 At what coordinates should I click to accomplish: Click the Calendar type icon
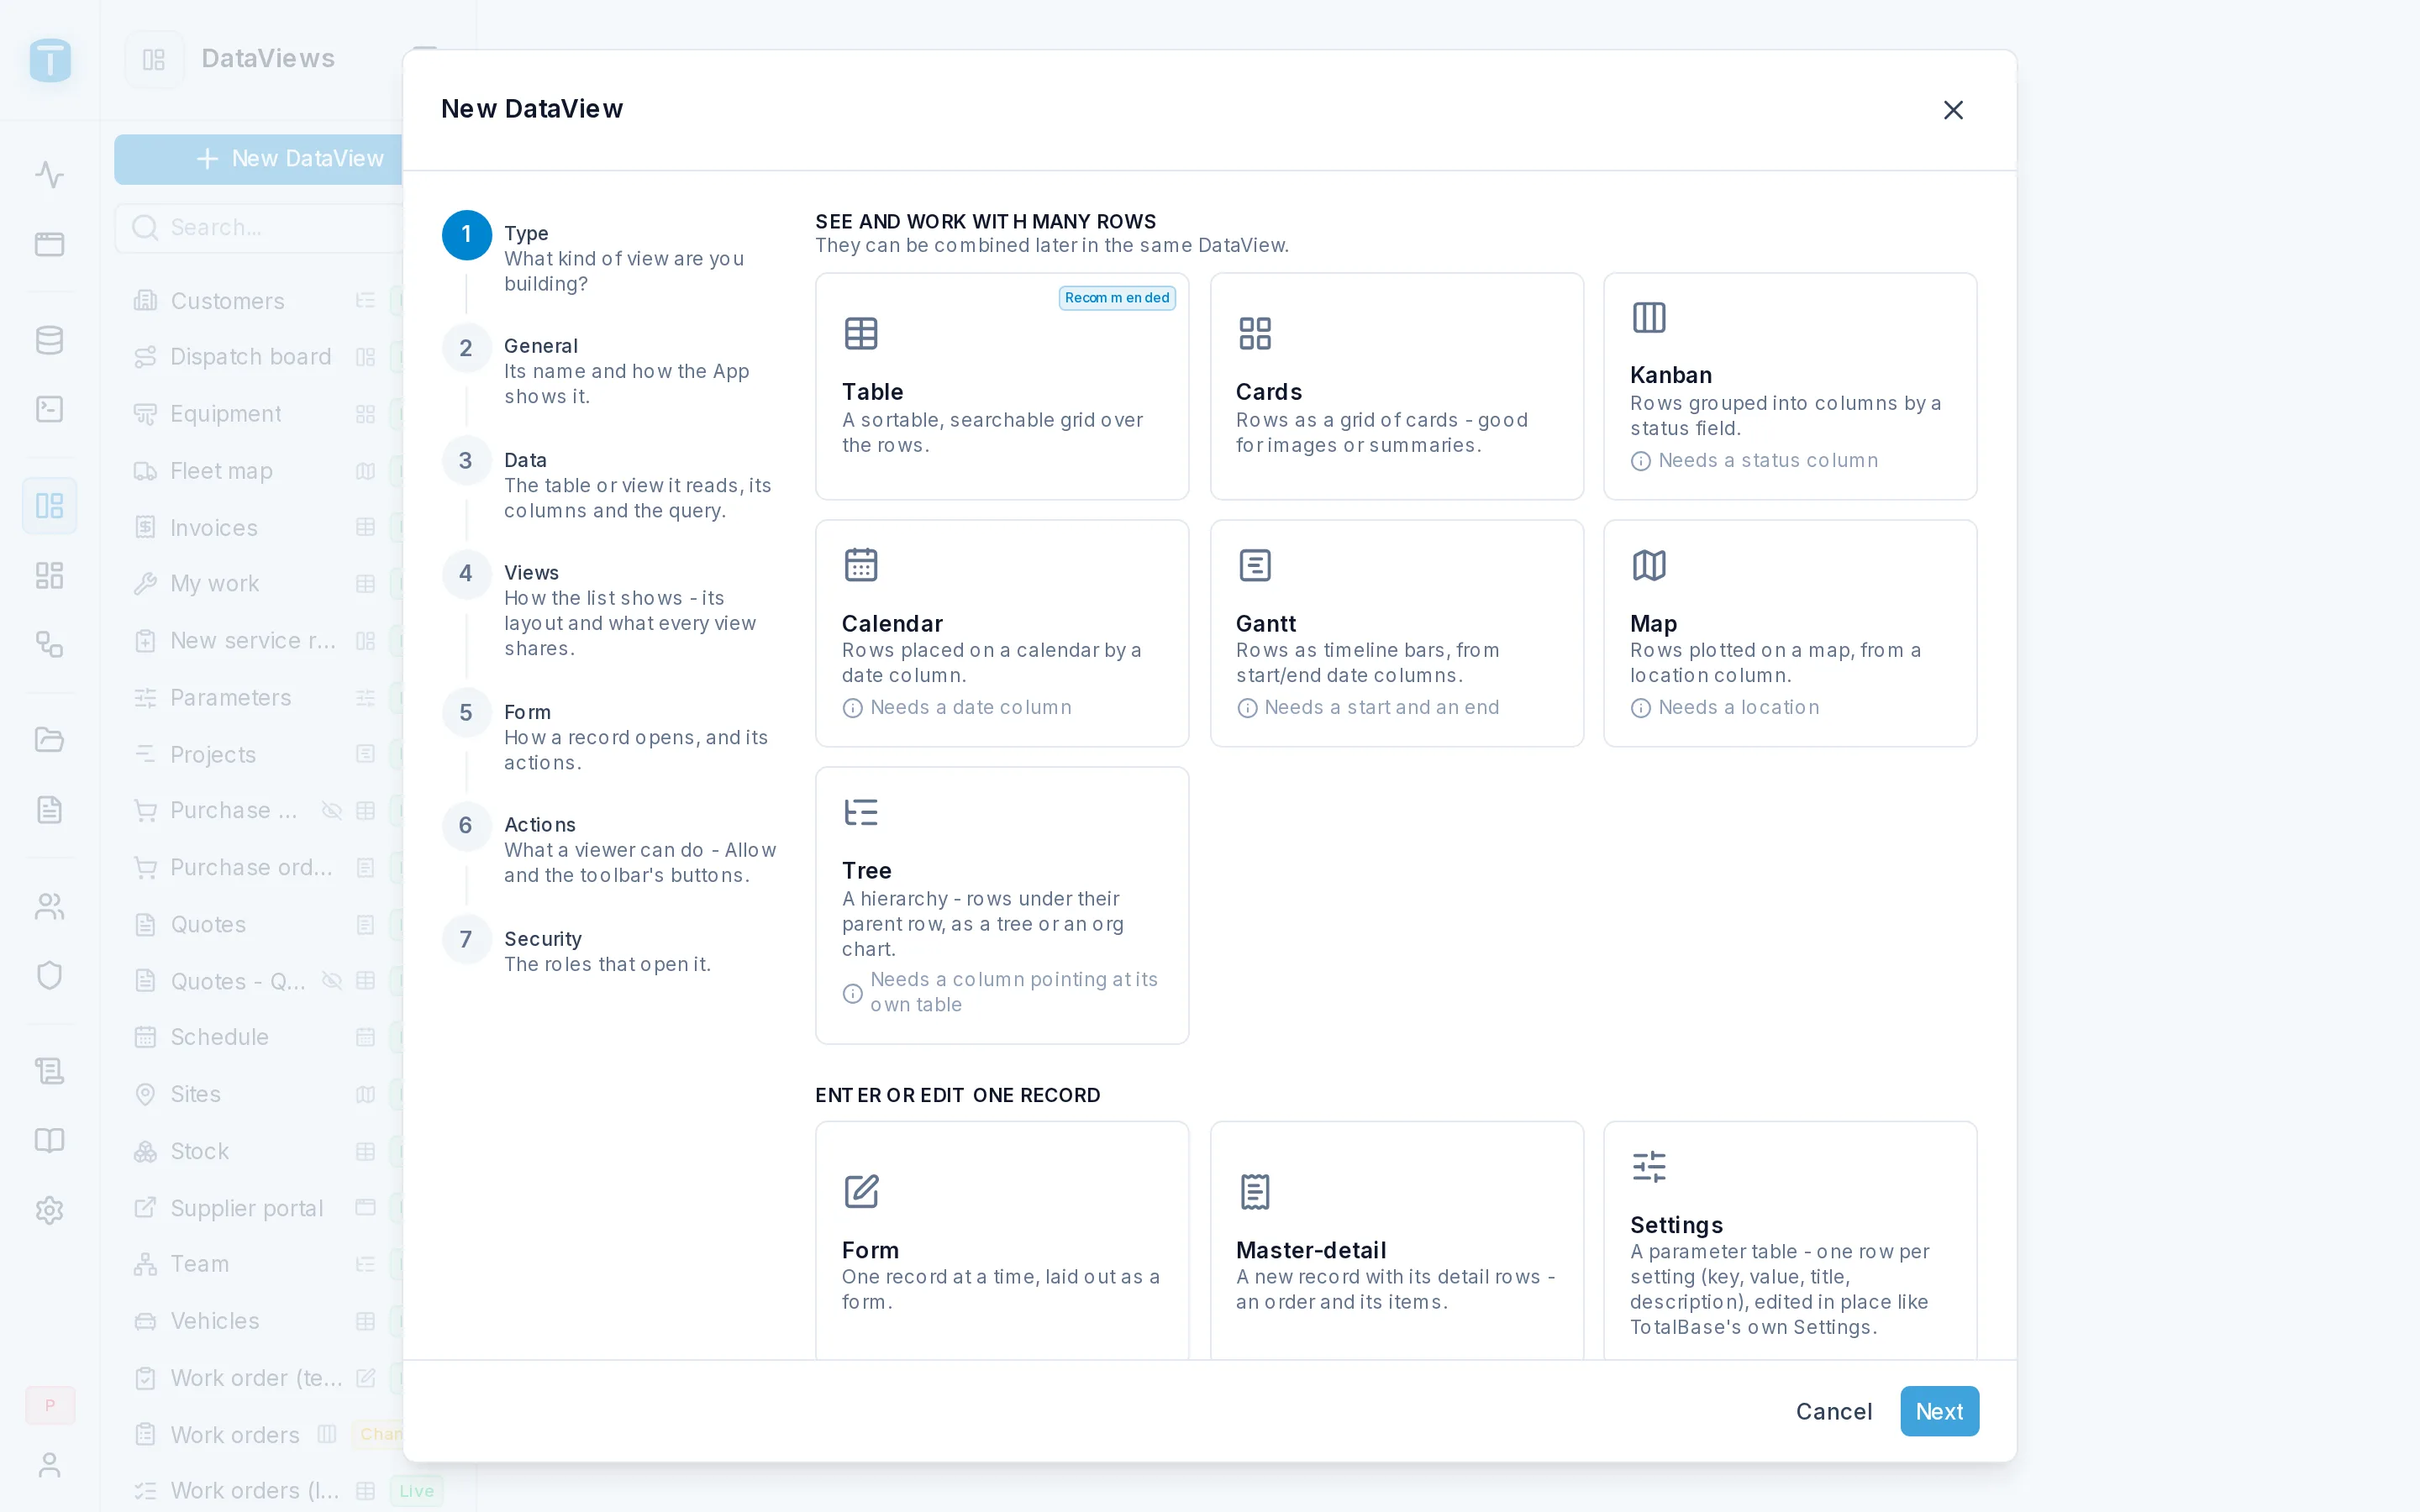coord(860,565)
